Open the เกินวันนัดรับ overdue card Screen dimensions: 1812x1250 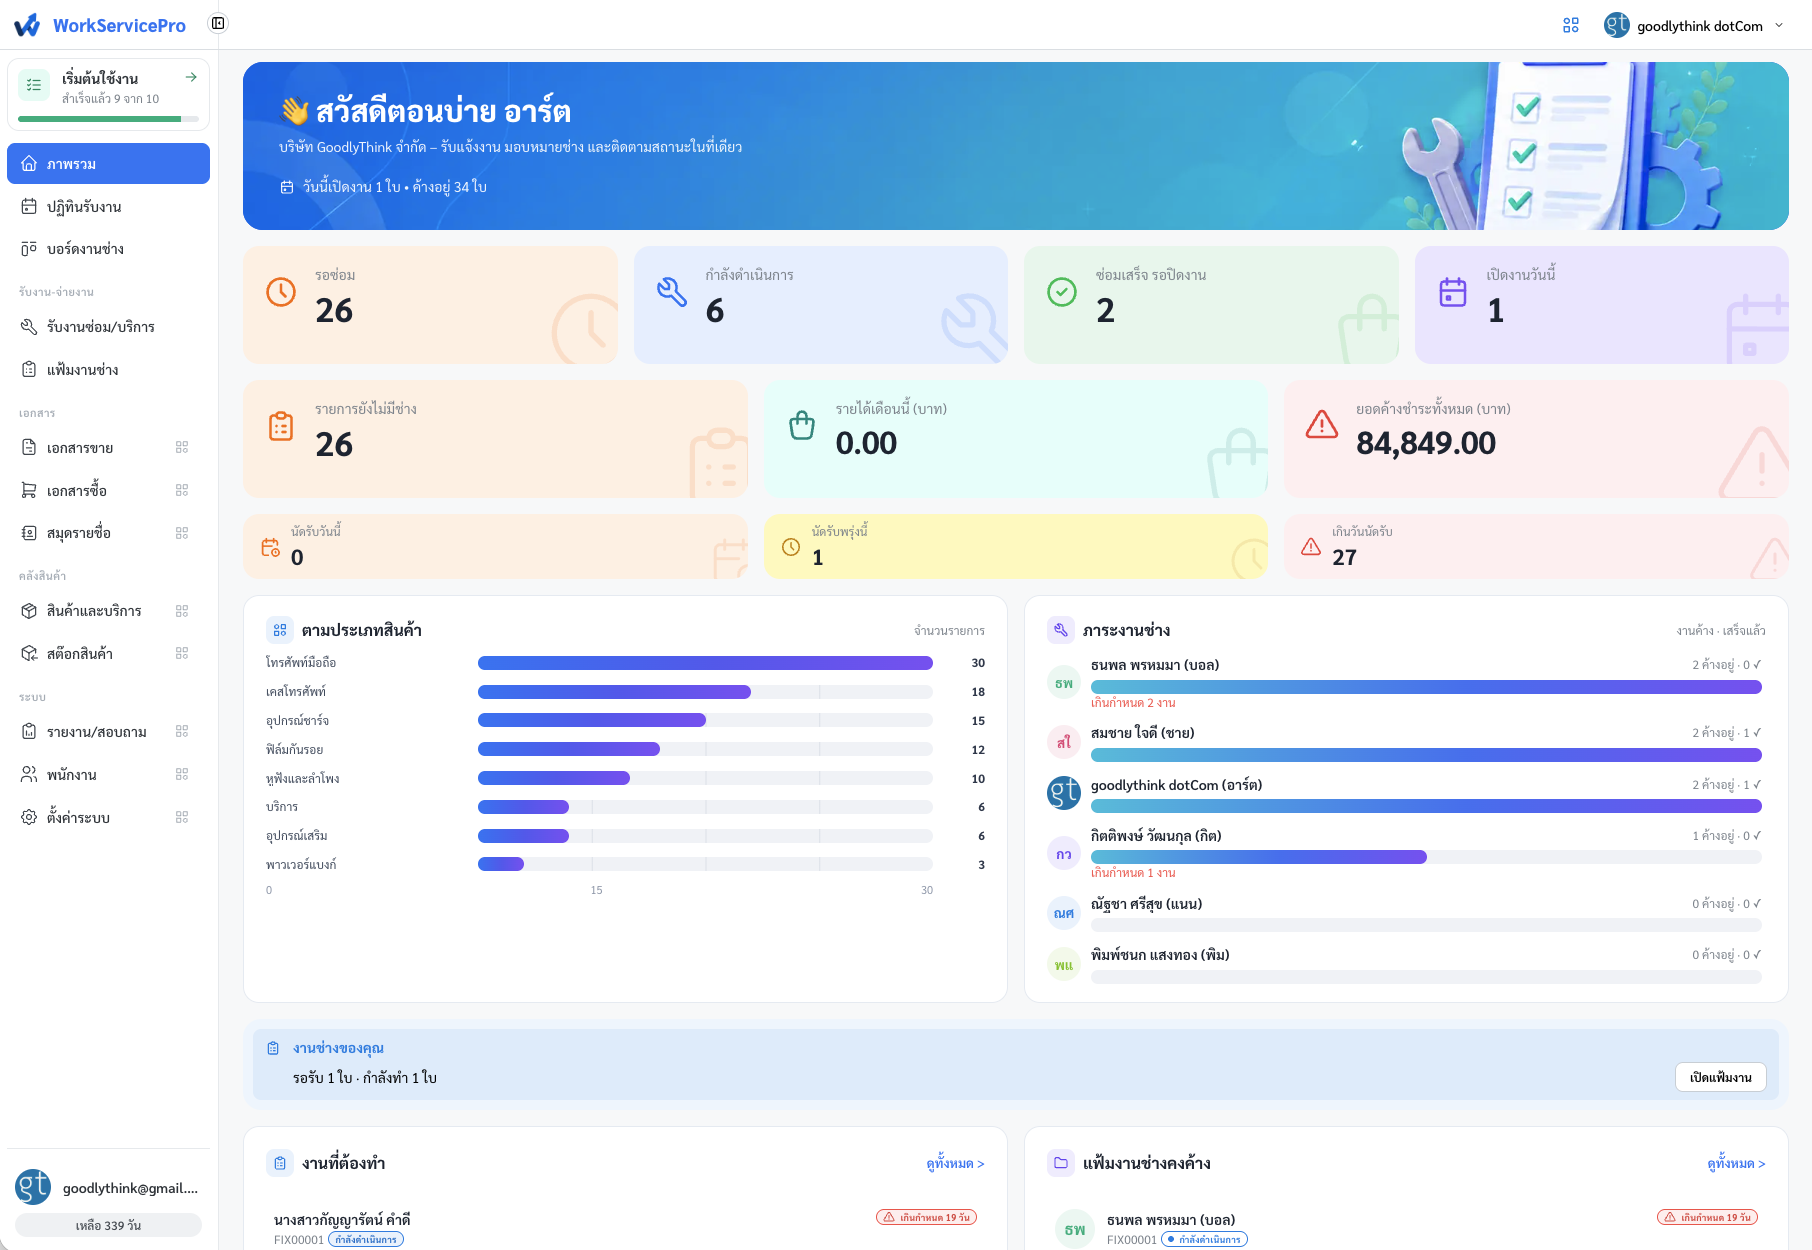pos(1536,546)
